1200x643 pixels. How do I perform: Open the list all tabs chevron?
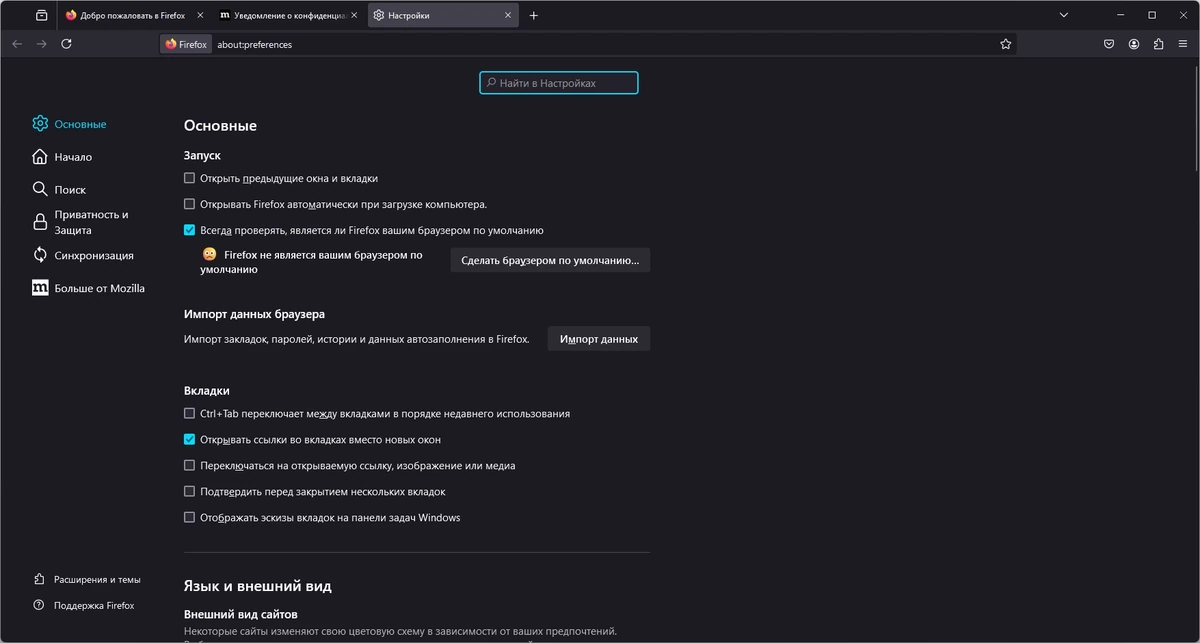coord(1064,15)
